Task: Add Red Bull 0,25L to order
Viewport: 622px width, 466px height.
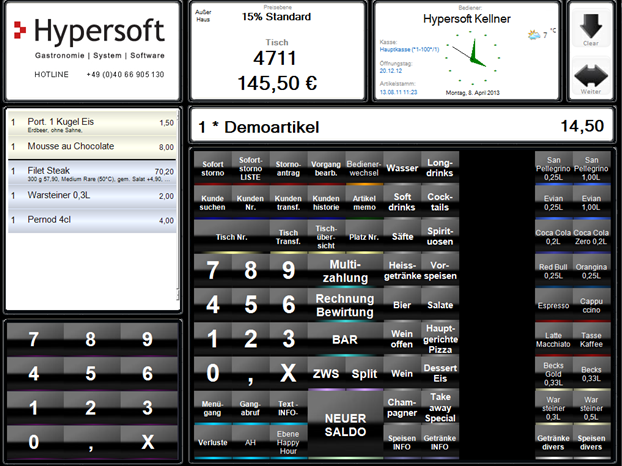Action: click(553, 271)
